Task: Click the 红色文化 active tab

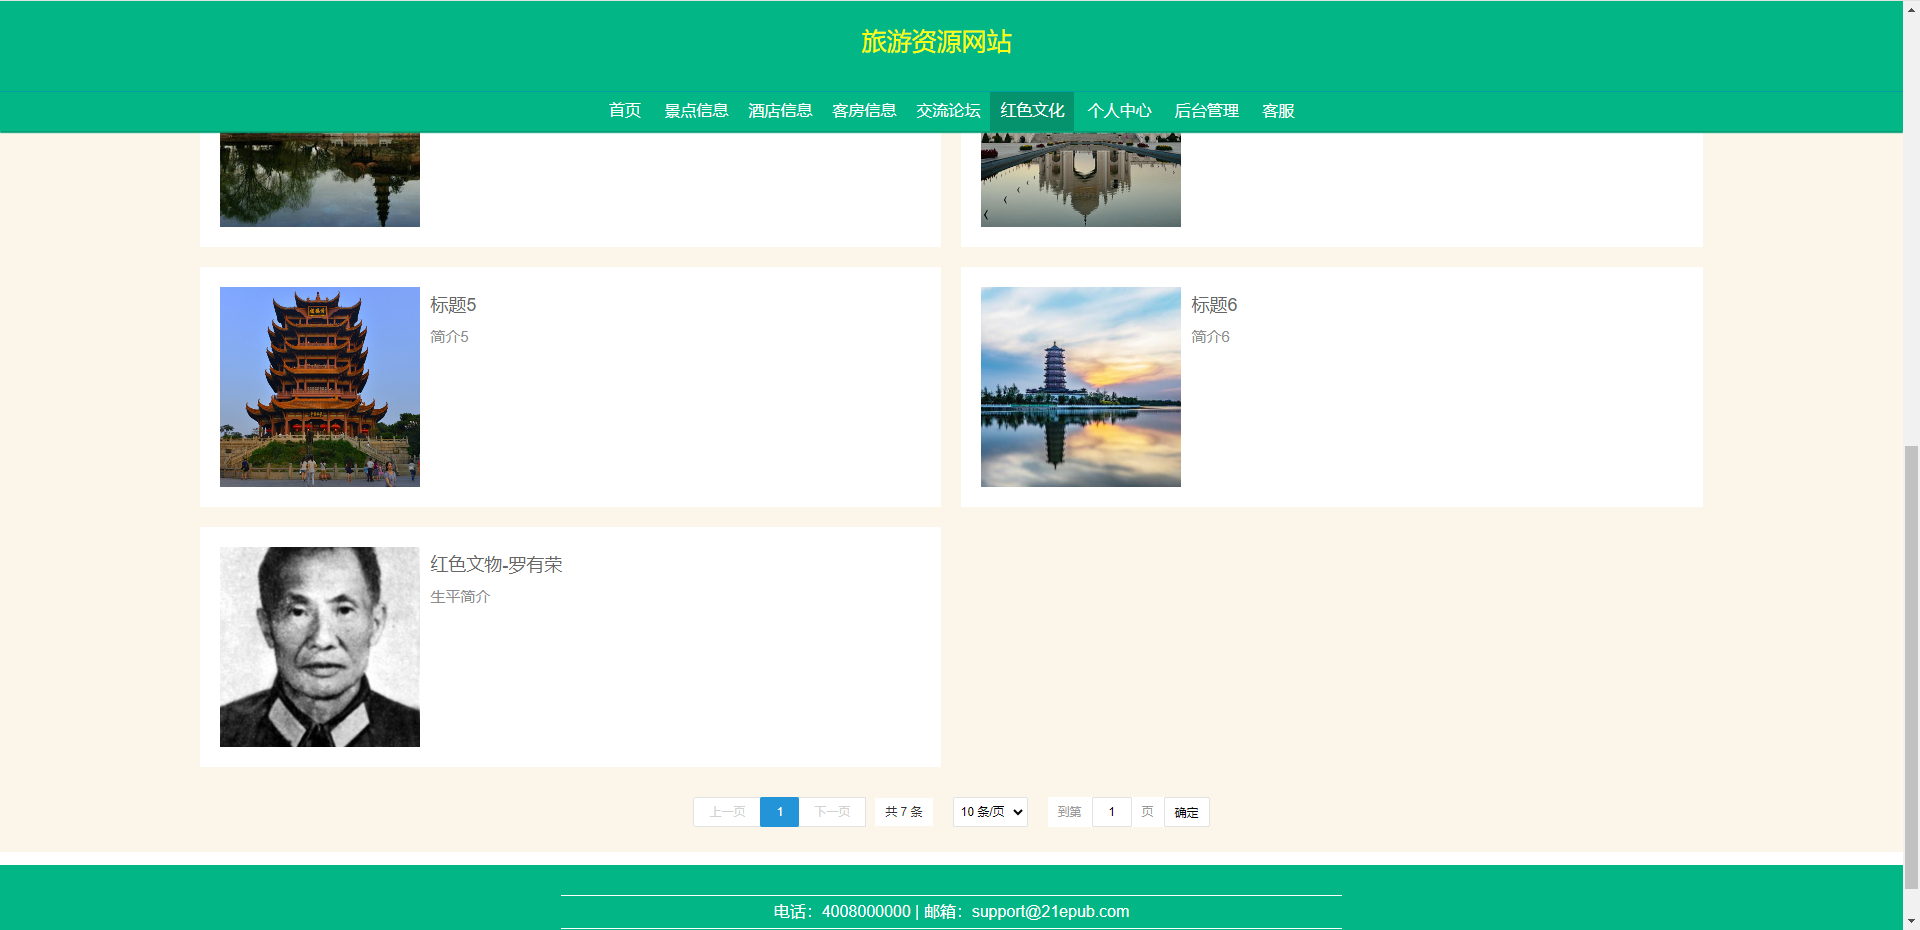Action: click(x=1032, y=111)
